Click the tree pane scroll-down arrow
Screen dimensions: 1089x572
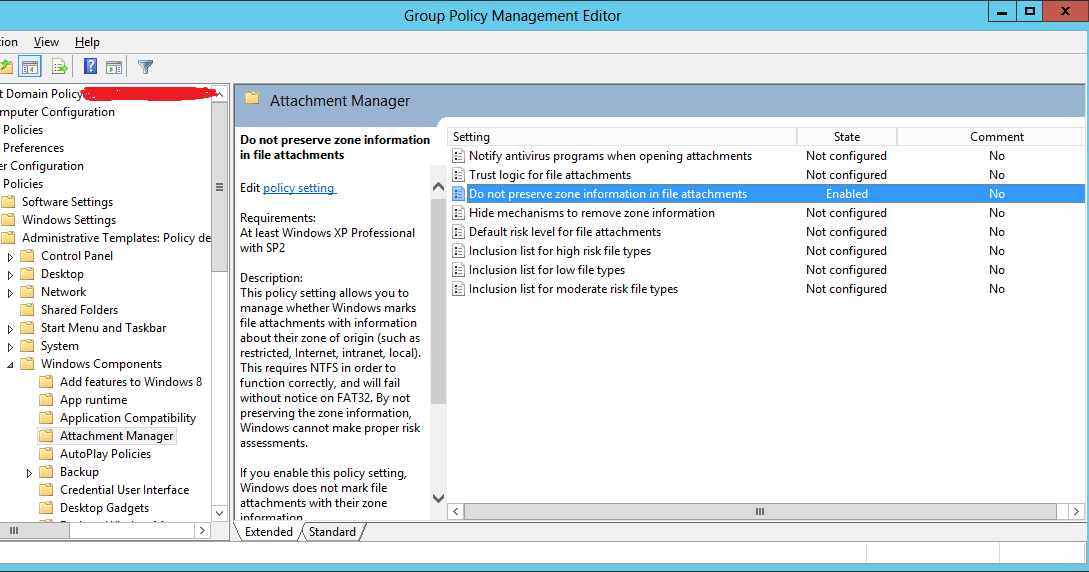click(219, 514)
